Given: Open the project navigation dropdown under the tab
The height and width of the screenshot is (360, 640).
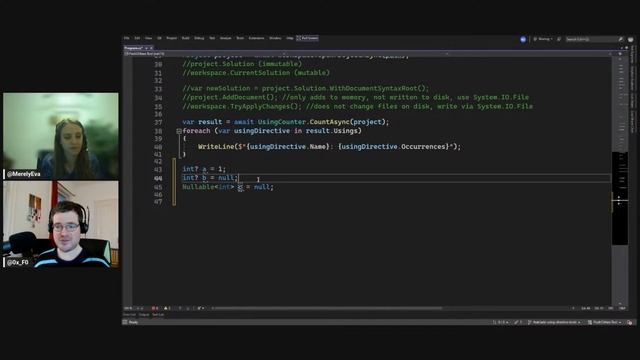Looking at the screenshot, I should pyautogui.click(x=204, y=53).
